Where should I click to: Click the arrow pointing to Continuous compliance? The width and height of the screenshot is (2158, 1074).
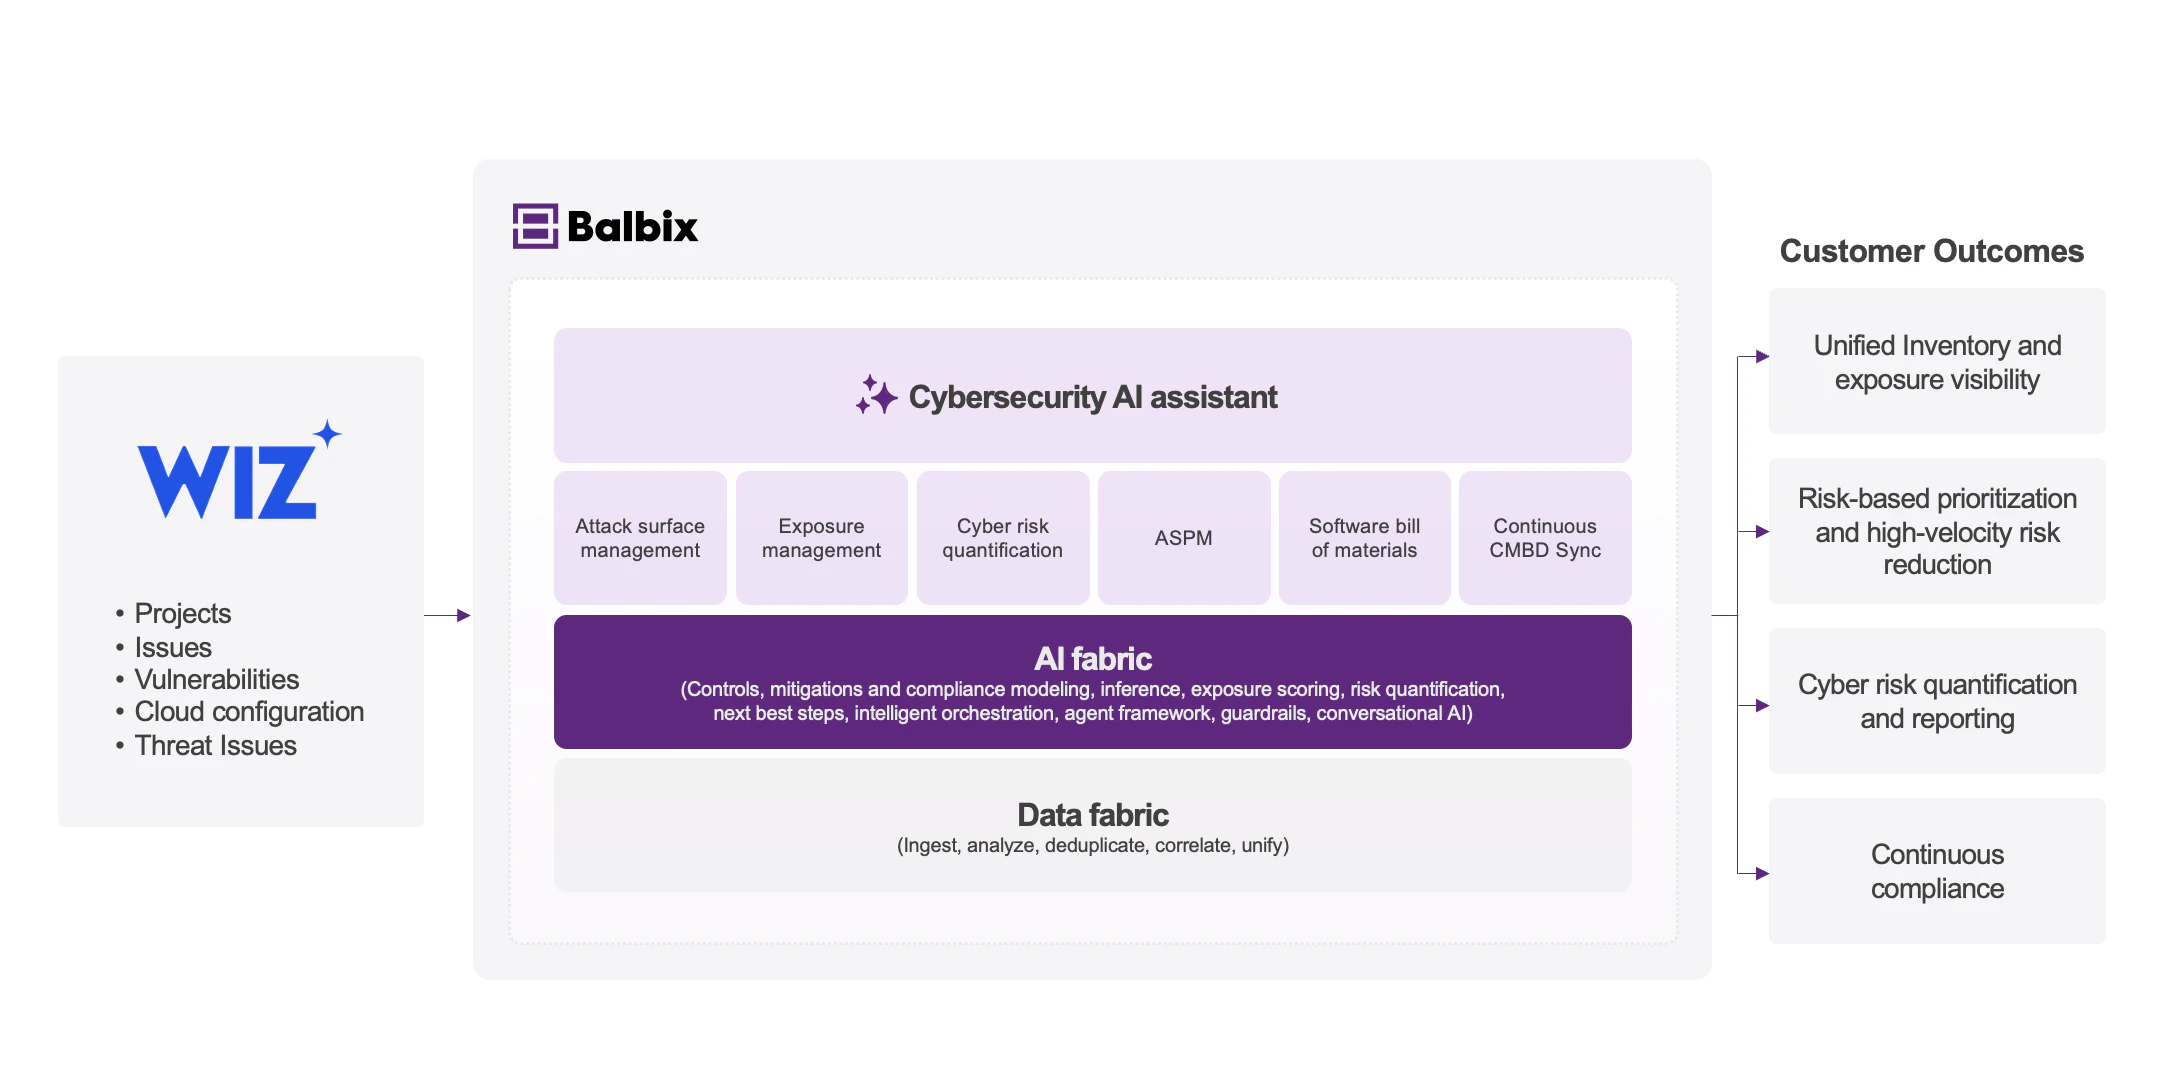pos(1760,873)
